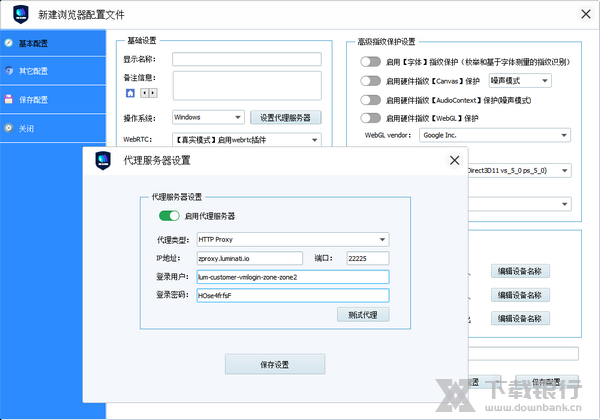Enable WebGL hardware fingerprint protection toggle
The height and width of the screenshot is (420, 600).
pyautogui.click(x=370, y=118)
